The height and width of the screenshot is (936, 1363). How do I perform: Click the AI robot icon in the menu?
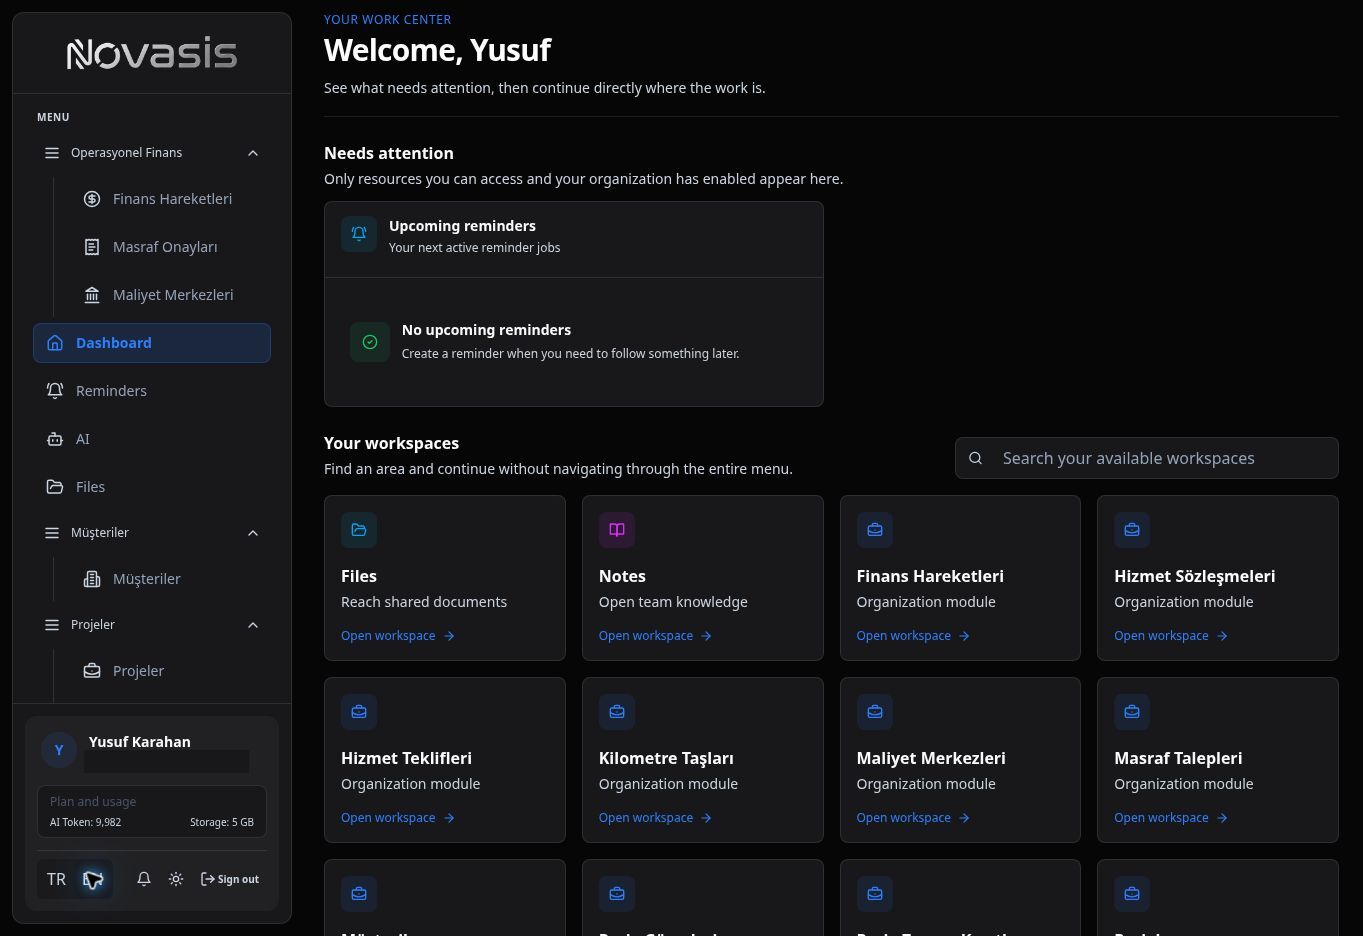[55, 439]
